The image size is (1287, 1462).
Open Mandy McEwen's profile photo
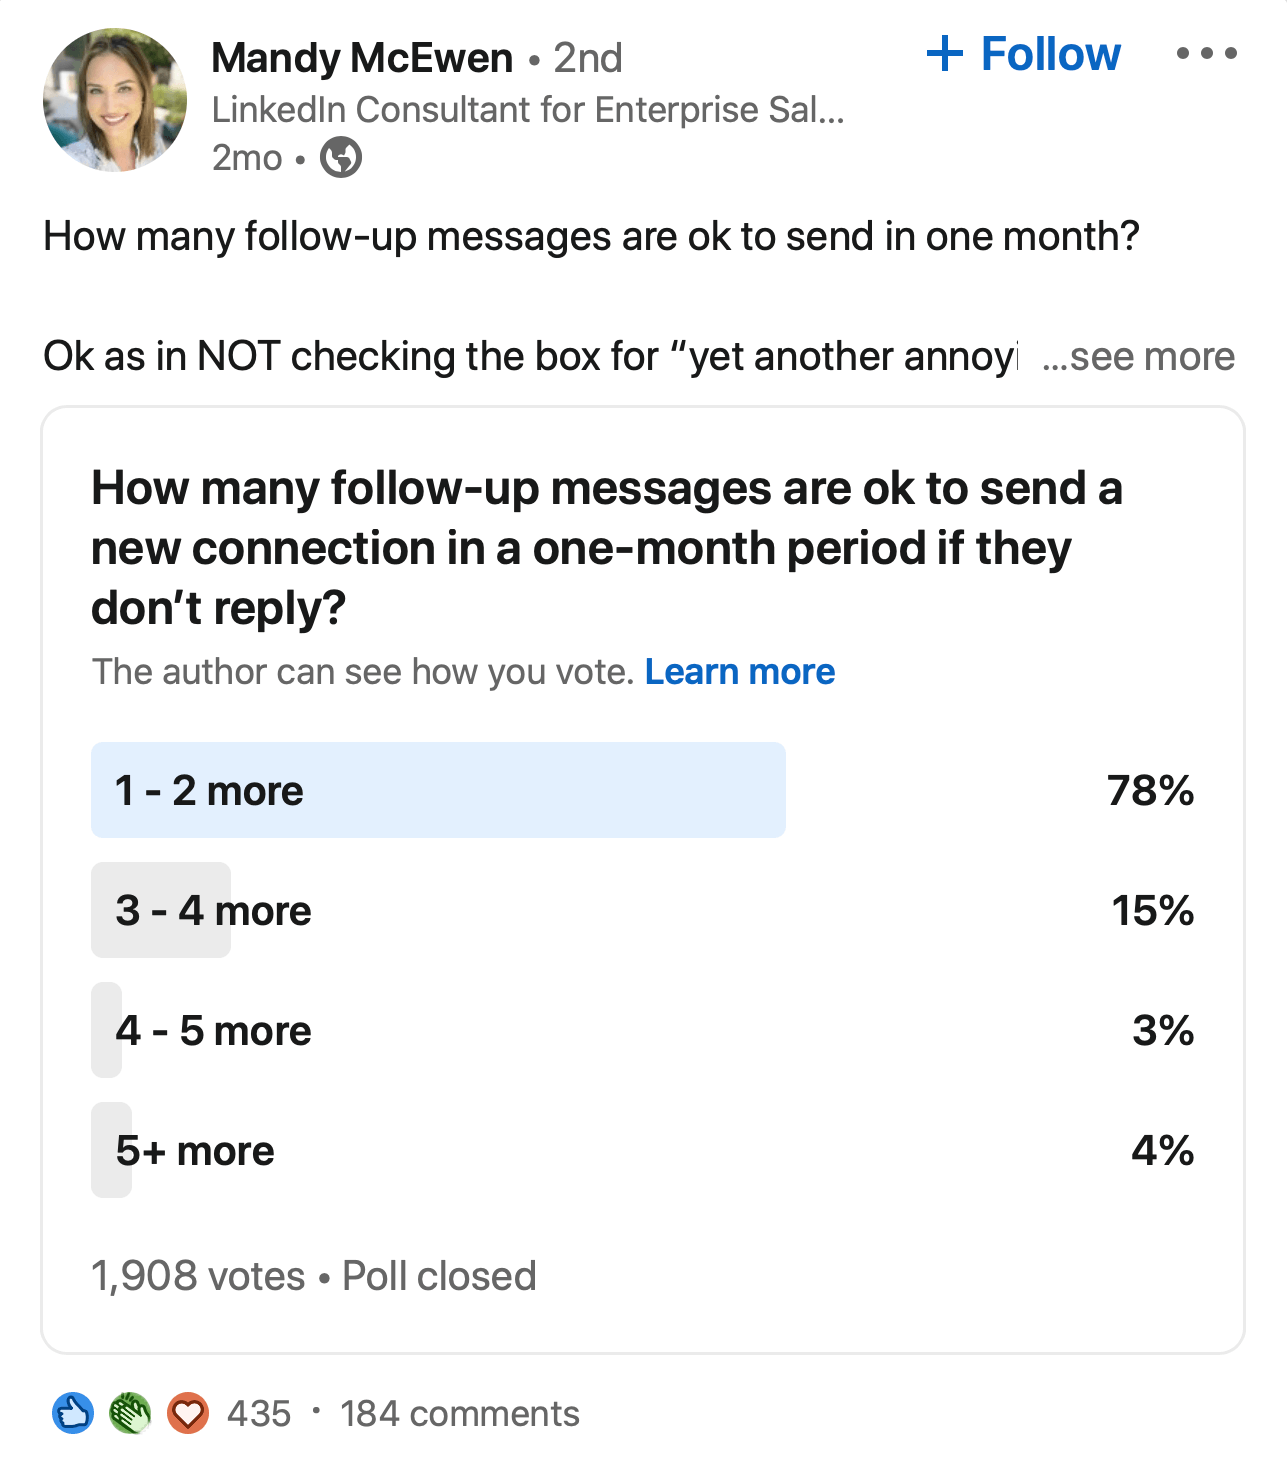point(115,100)
